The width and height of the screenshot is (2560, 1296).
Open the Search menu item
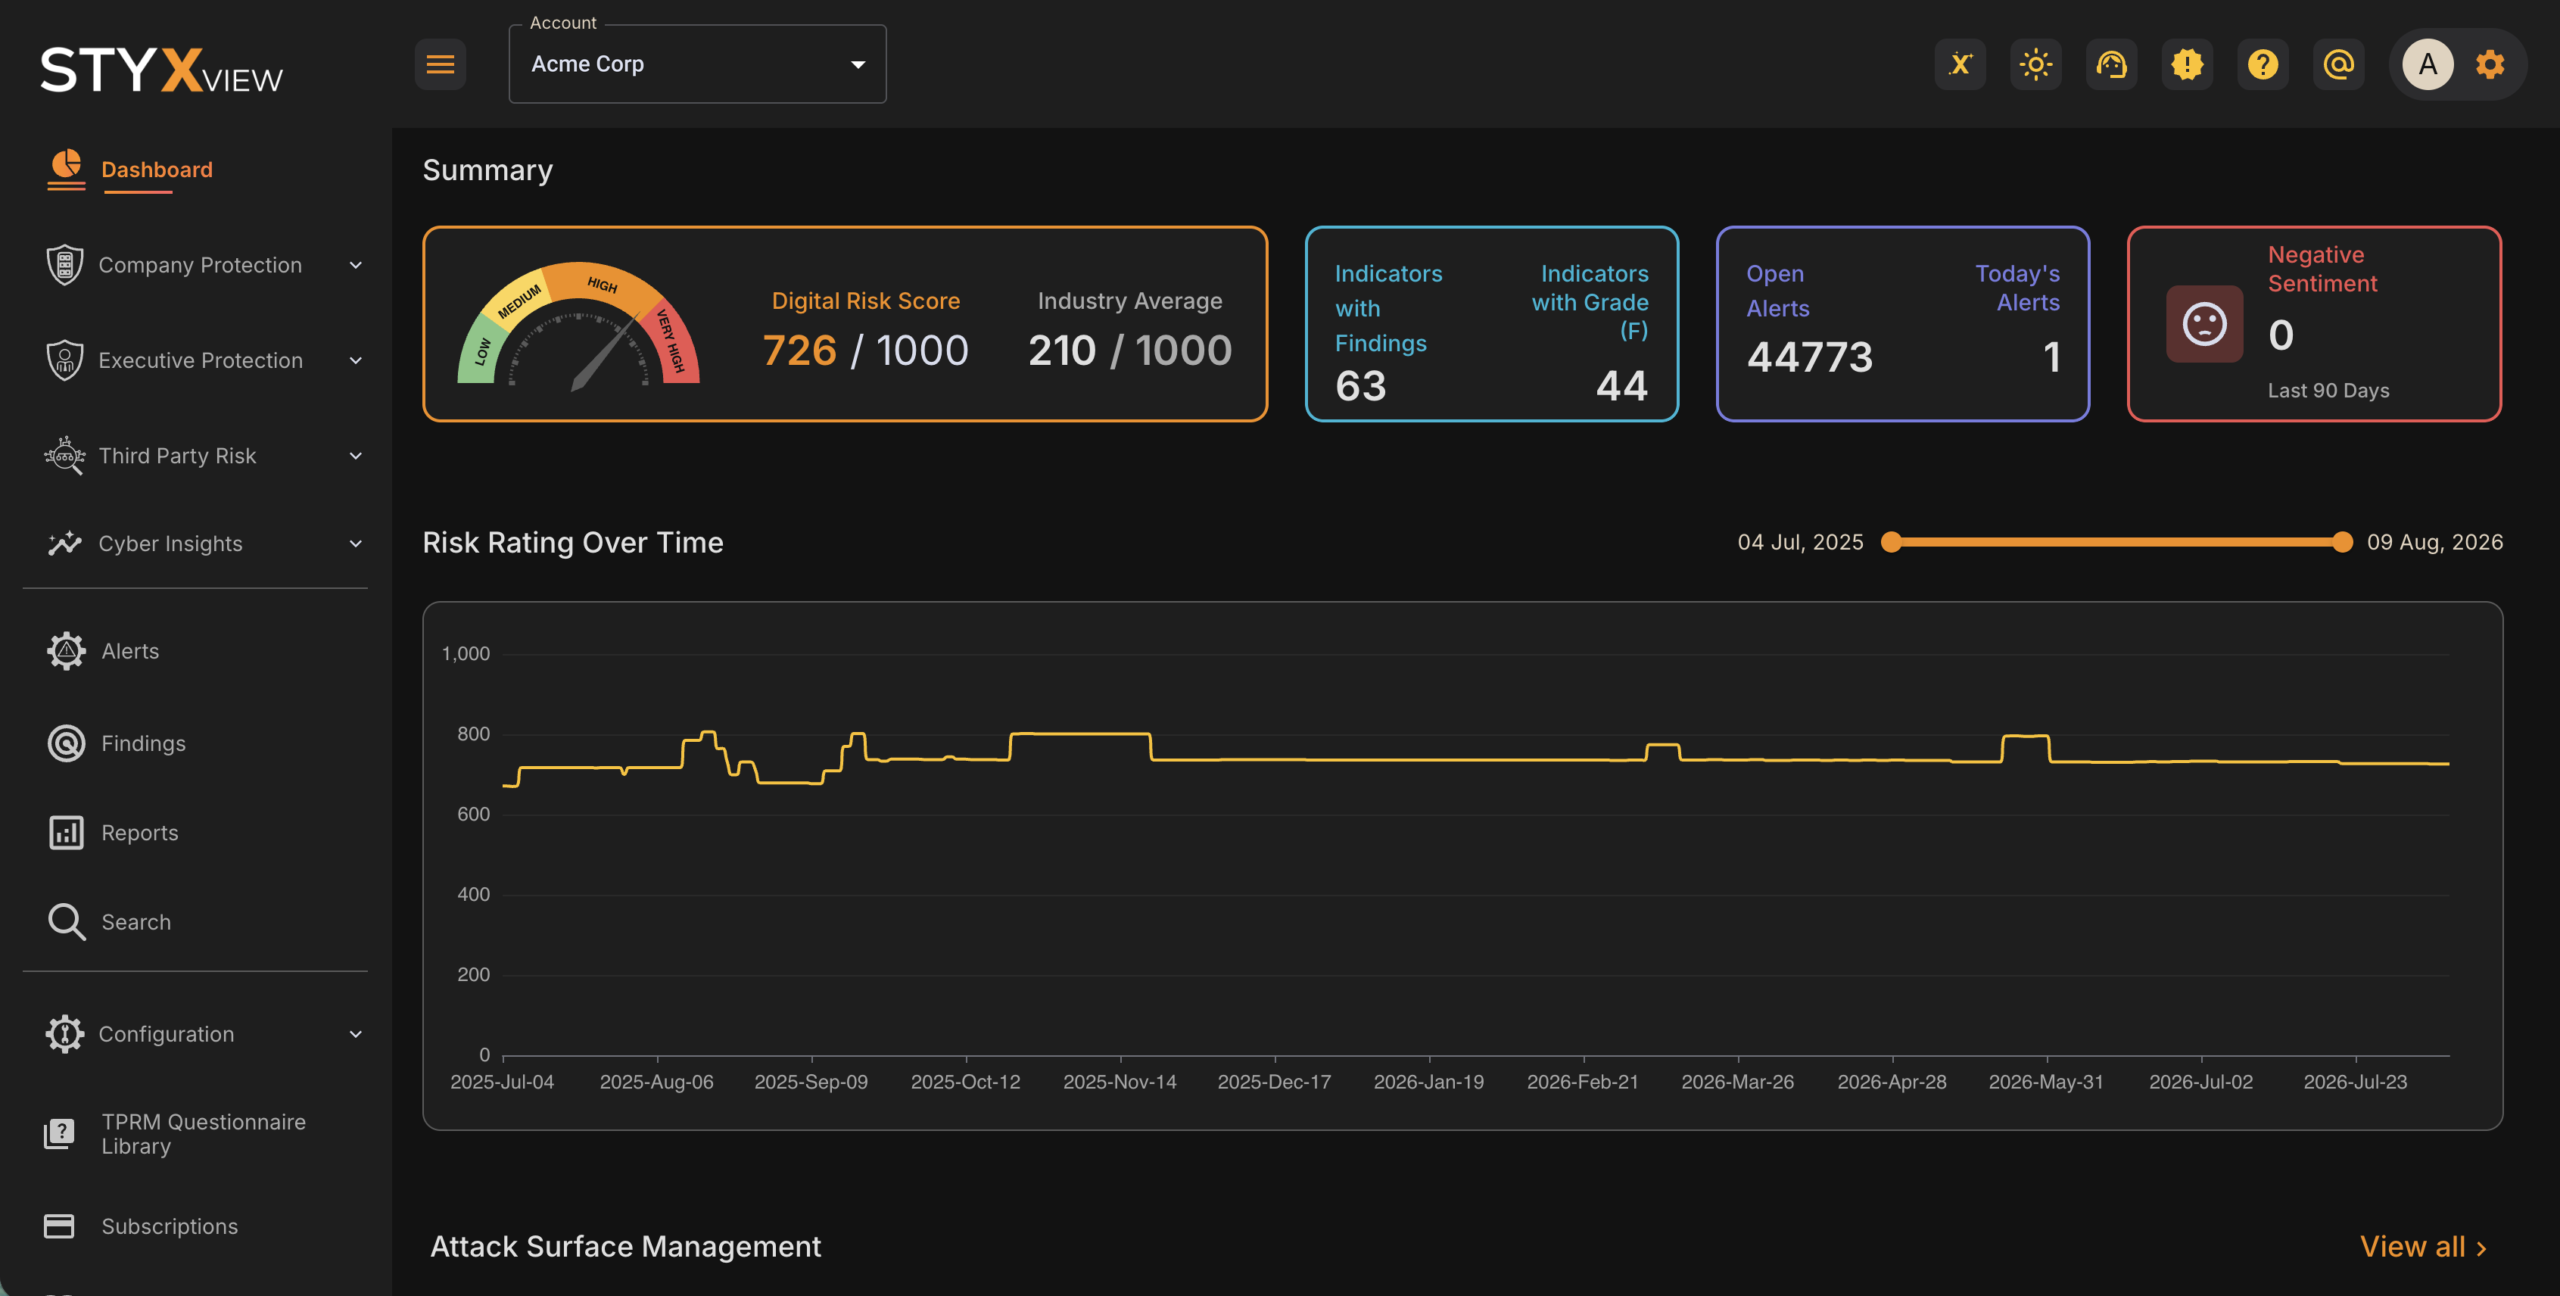click(136, 922)
